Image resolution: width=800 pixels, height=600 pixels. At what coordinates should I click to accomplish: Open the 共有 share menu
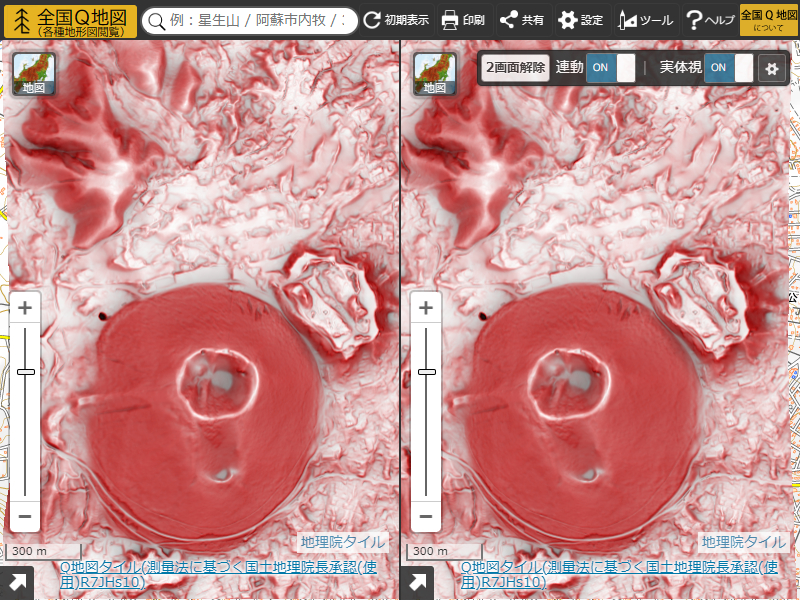point(521,20)
